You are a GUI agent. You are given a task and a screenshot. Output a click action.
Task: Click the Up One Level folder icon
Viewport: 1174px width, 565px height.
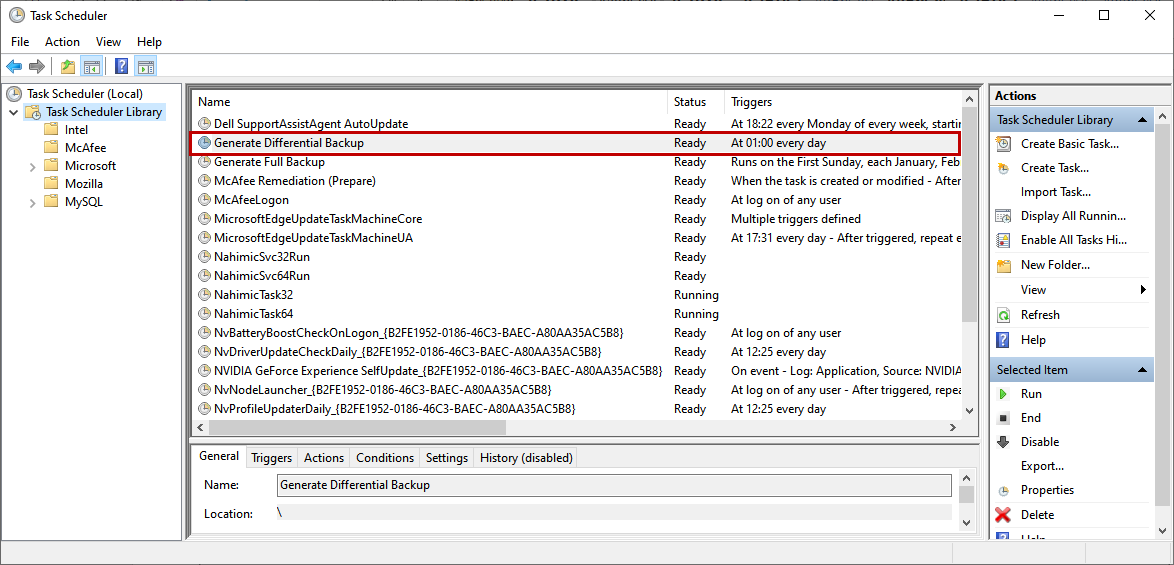[68, 67]
